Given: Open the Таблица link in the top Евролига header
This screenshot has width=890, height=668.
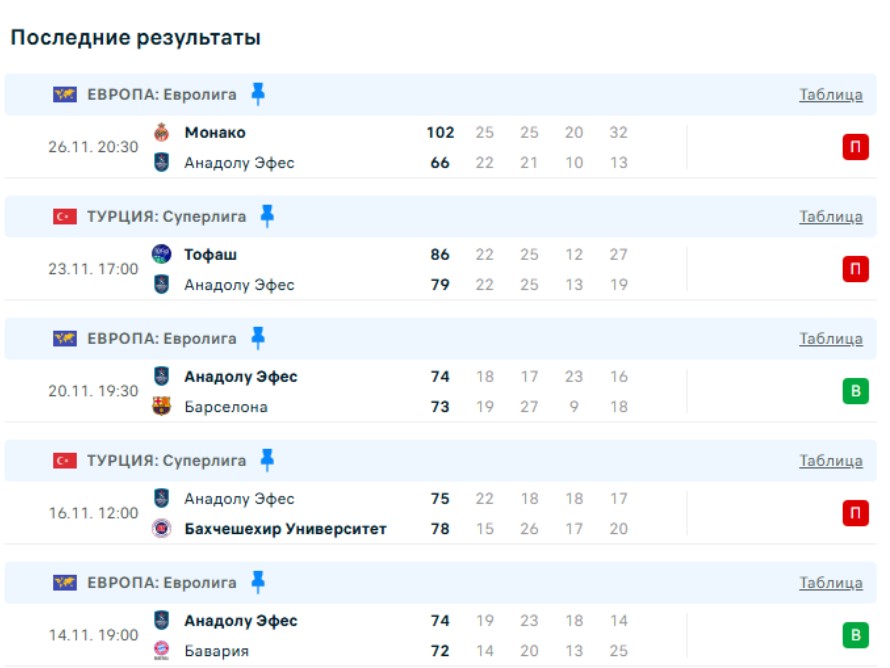Looking at the screenshot, I should (830, 95).
